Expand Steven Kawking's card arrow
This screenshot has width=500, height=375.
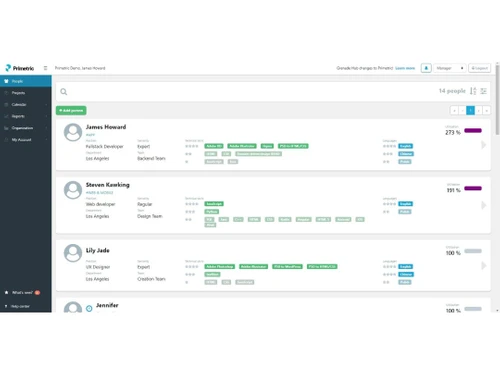(x=483, y=205)
